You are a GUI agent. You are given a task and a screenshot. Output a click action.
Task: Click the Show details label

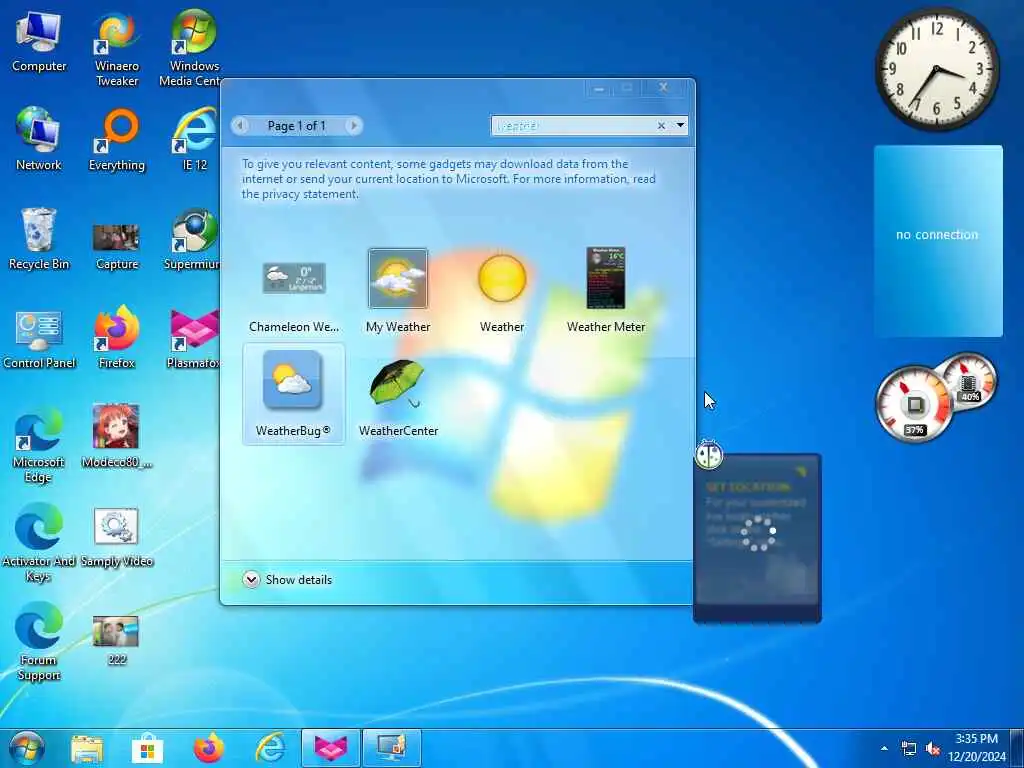298,580
